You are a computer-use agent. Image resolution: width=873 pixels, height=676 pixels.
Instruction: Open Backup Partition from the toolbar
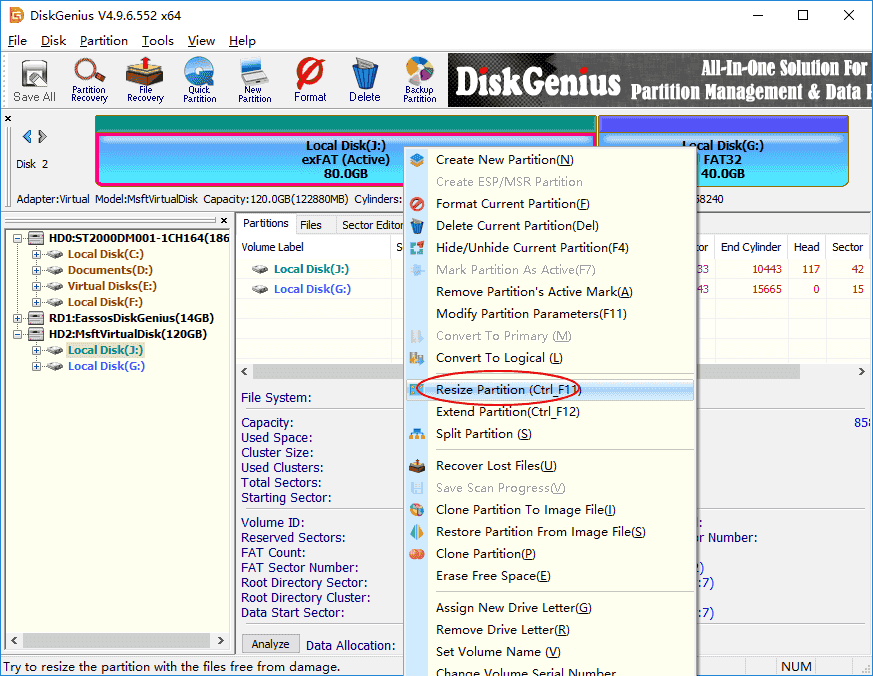point(419,80)
